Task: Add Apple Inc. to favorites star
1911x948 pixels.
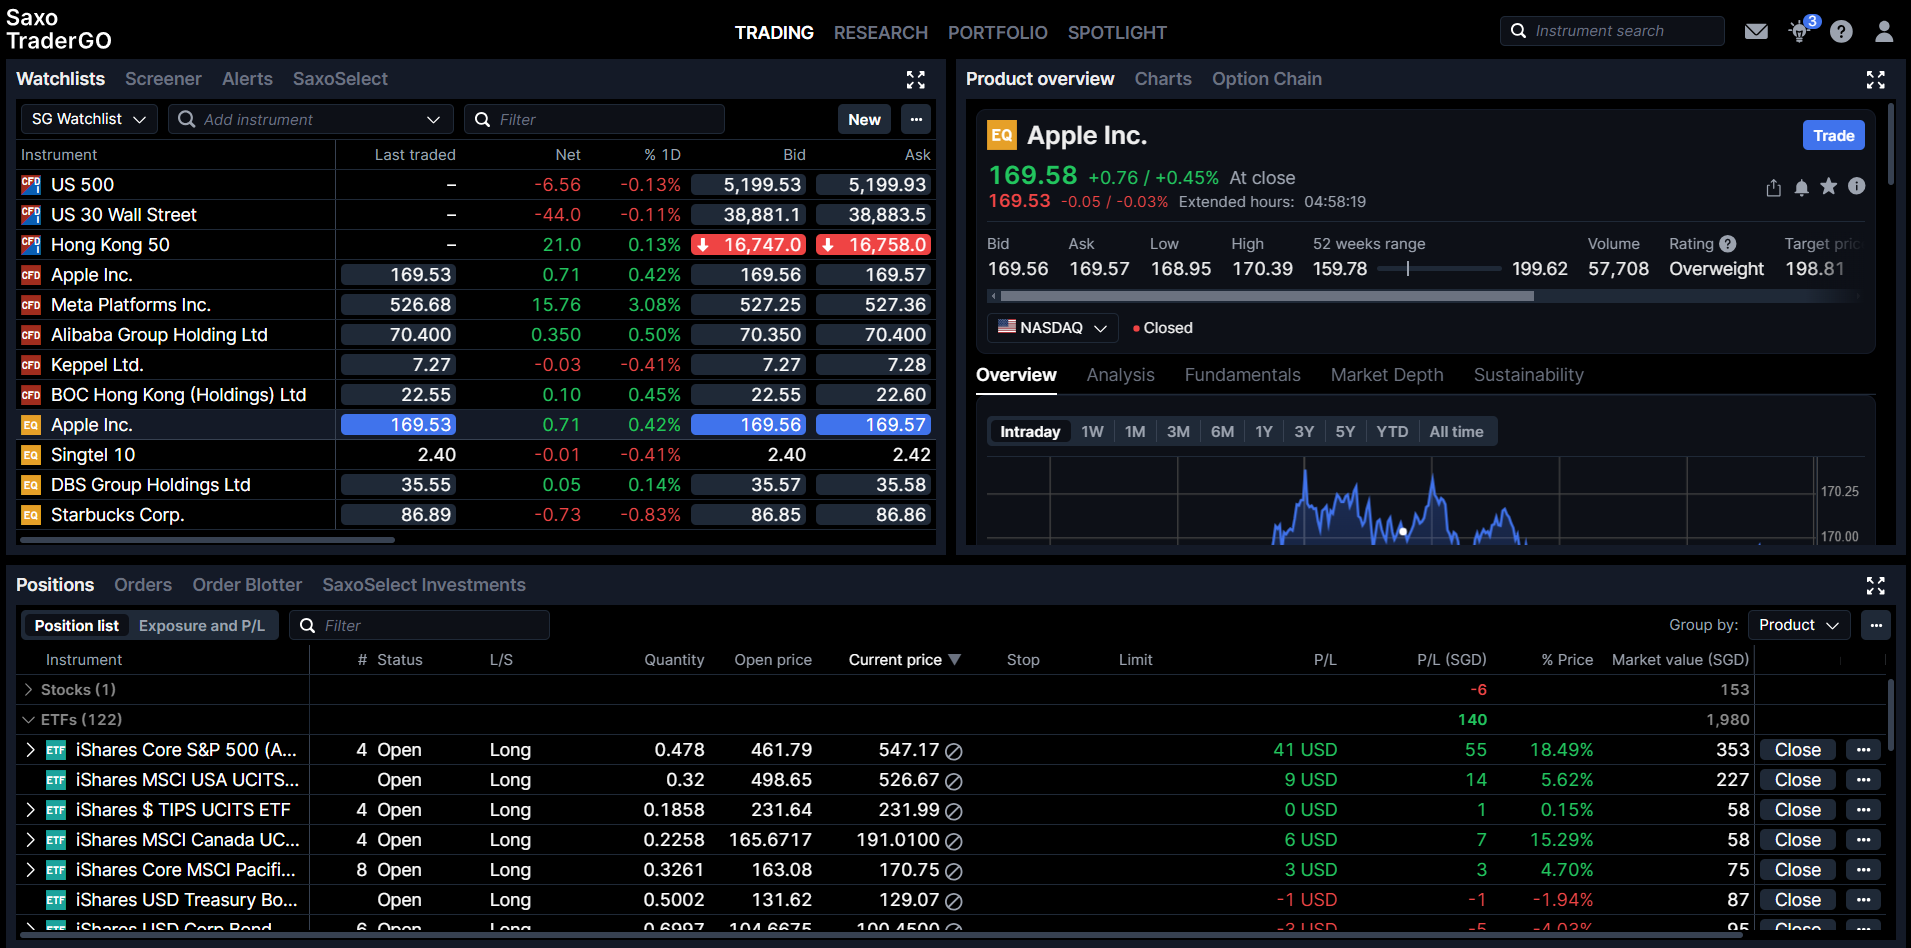Action: coord(1829,186)
